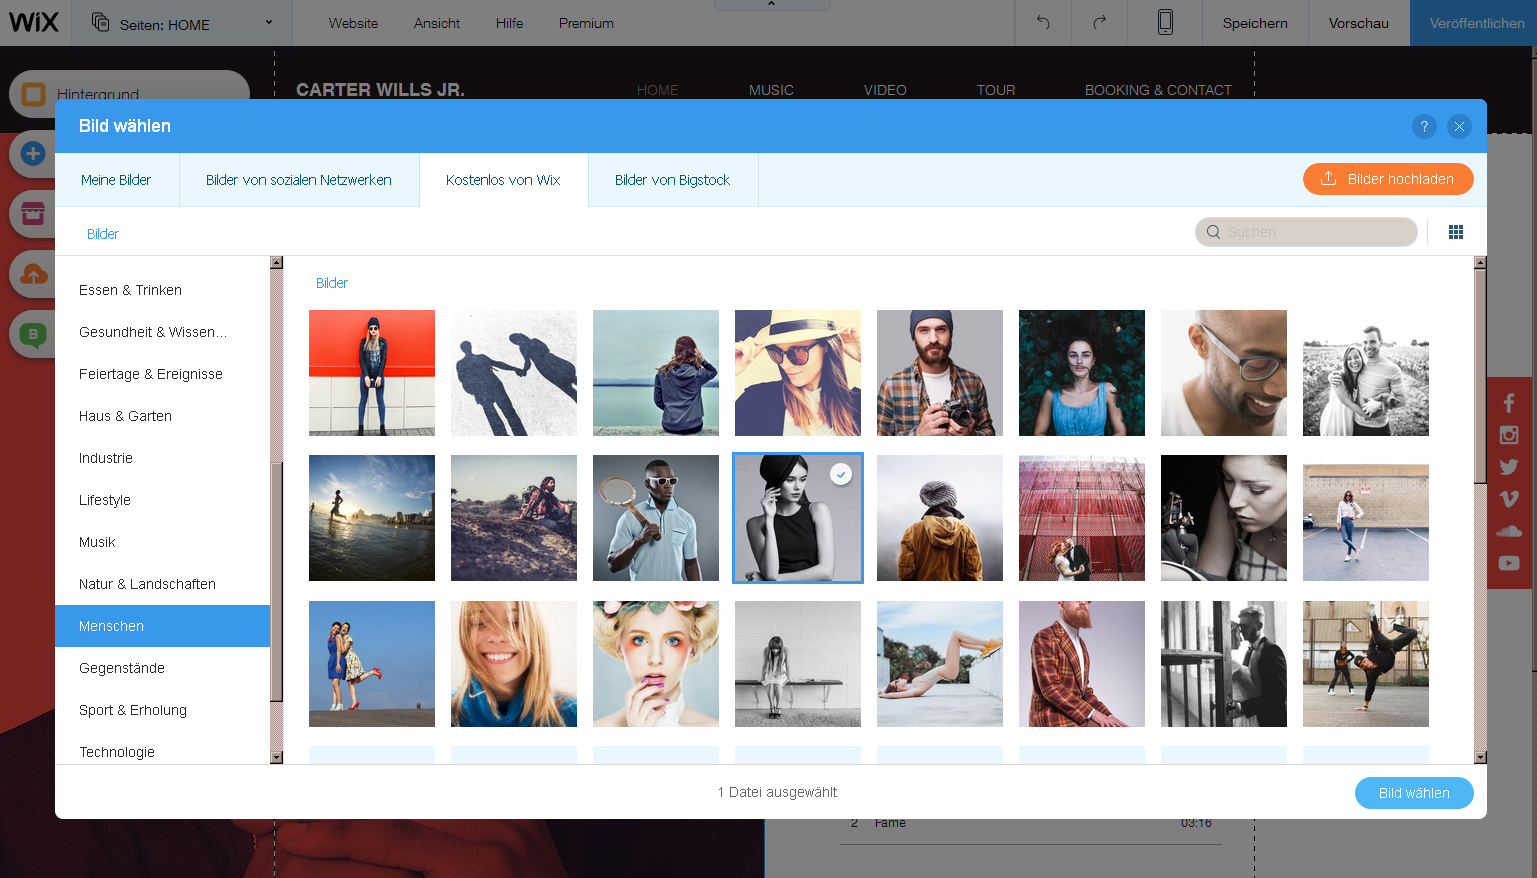
Task: Click image grid scrollbar down arrow
Action: coord(1480,758)
